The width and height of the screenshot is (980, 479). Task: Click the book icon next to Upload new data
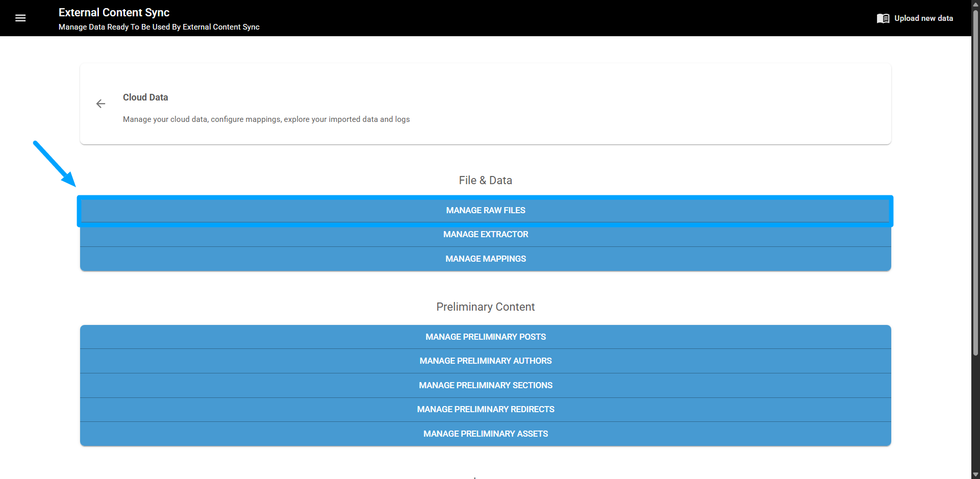[882, 18]
